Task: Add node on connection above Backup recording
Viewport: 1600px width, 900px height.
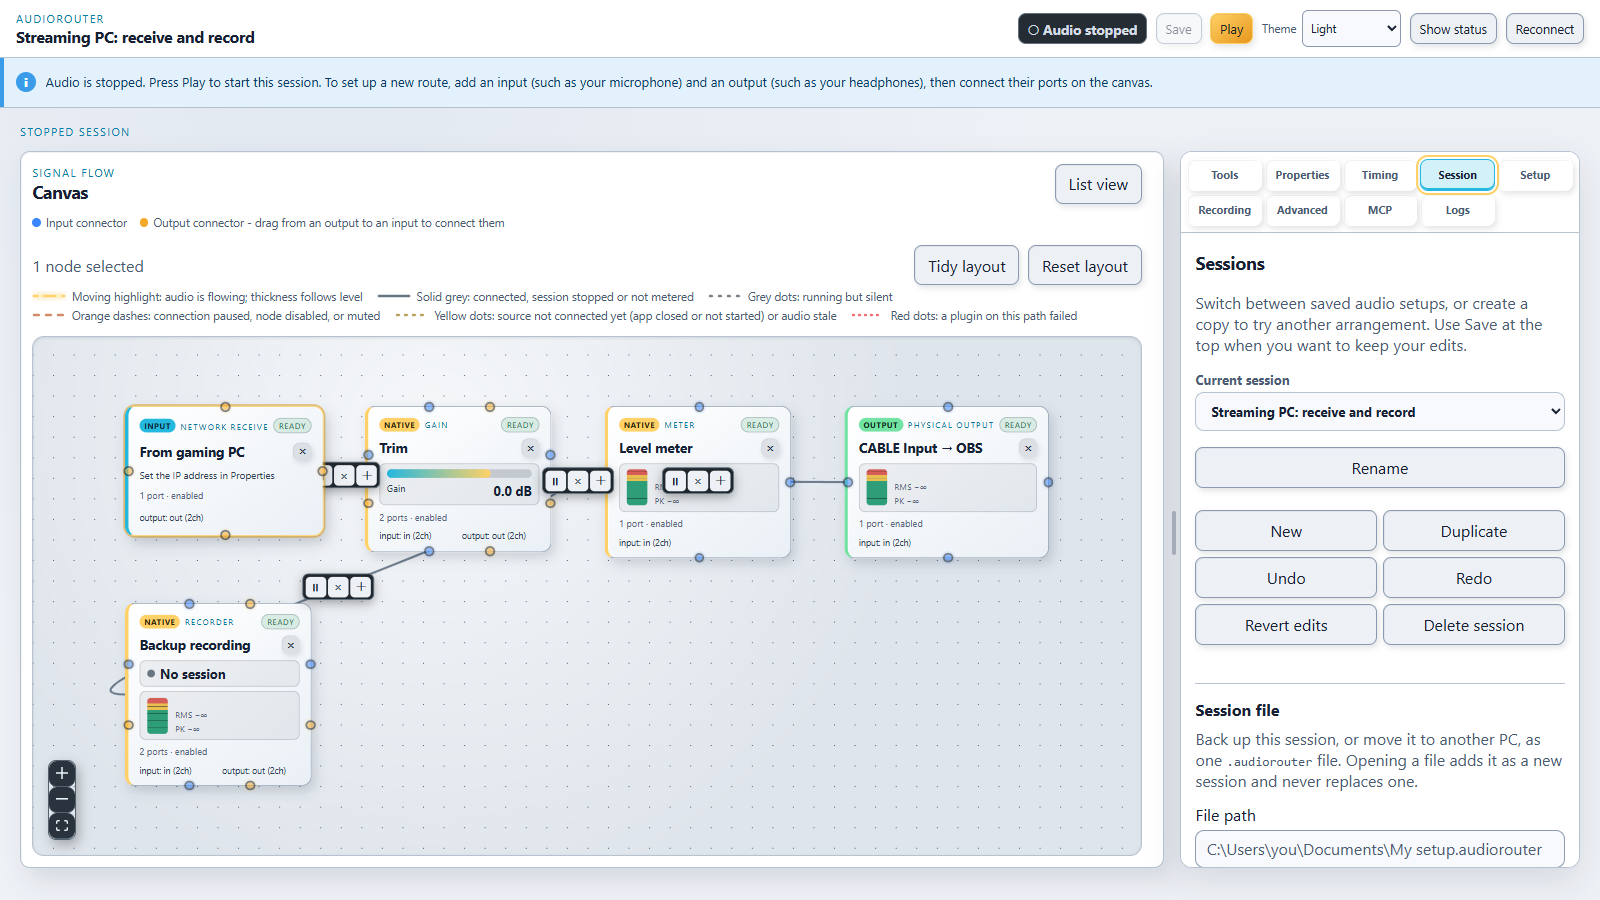Action: [x=361, y=587]
